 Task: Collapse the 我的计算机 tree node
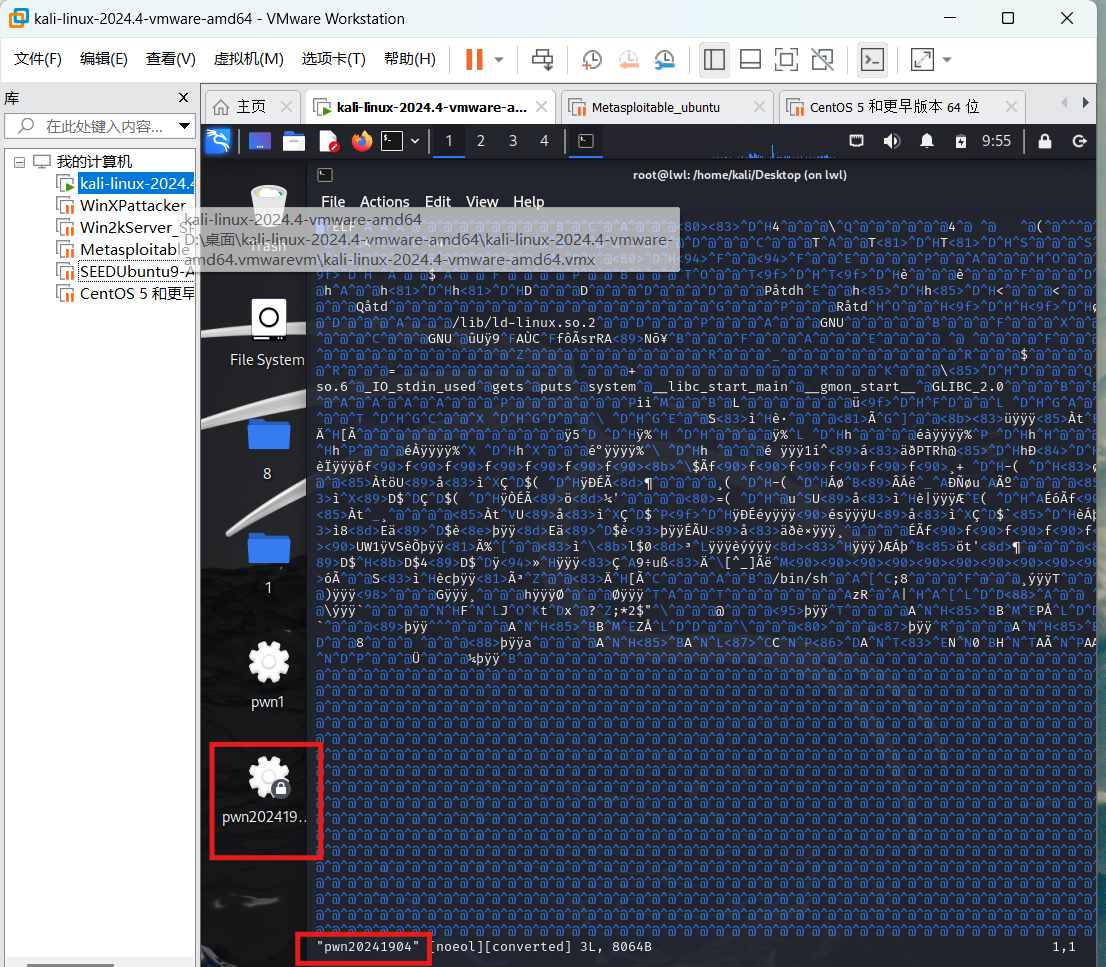(20, 162)
